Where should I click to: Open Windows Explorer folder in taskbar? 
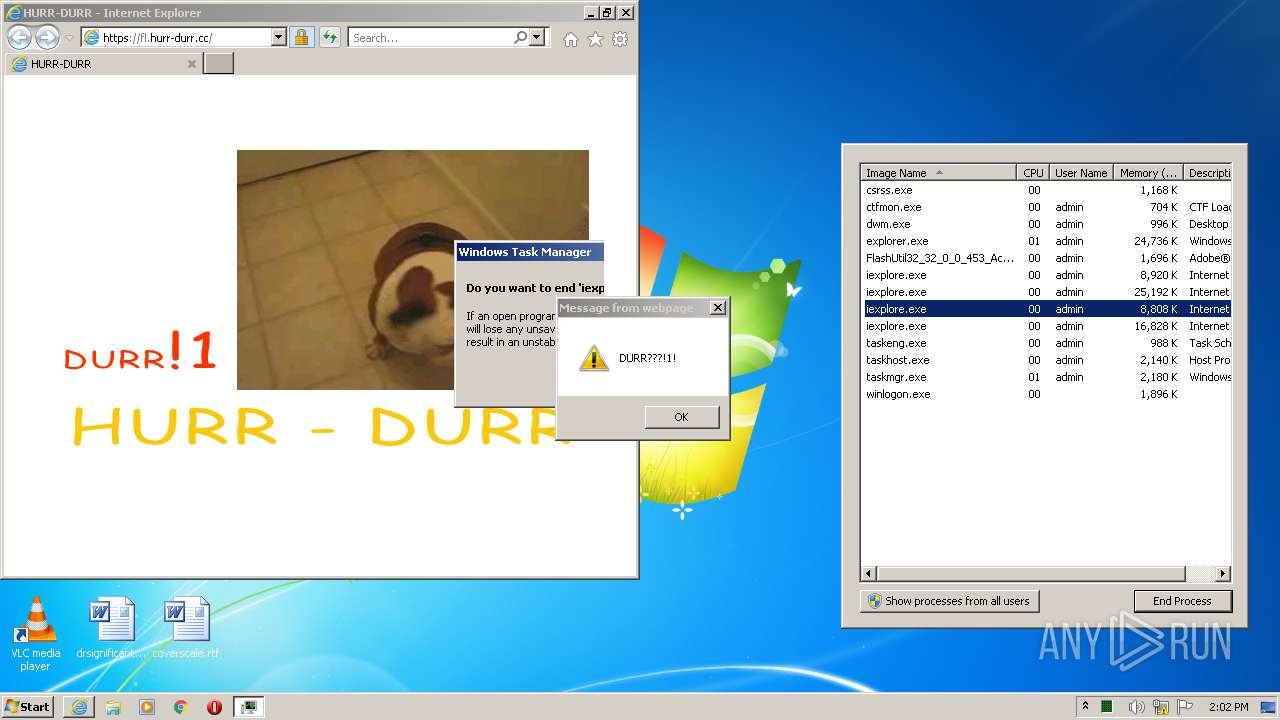pos(113,707)
